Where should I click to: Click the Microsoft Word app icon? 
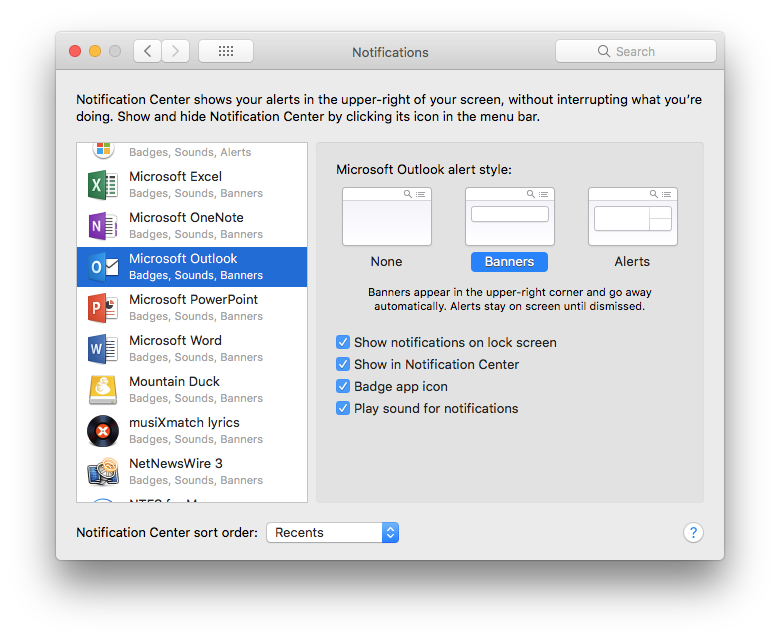102,349
